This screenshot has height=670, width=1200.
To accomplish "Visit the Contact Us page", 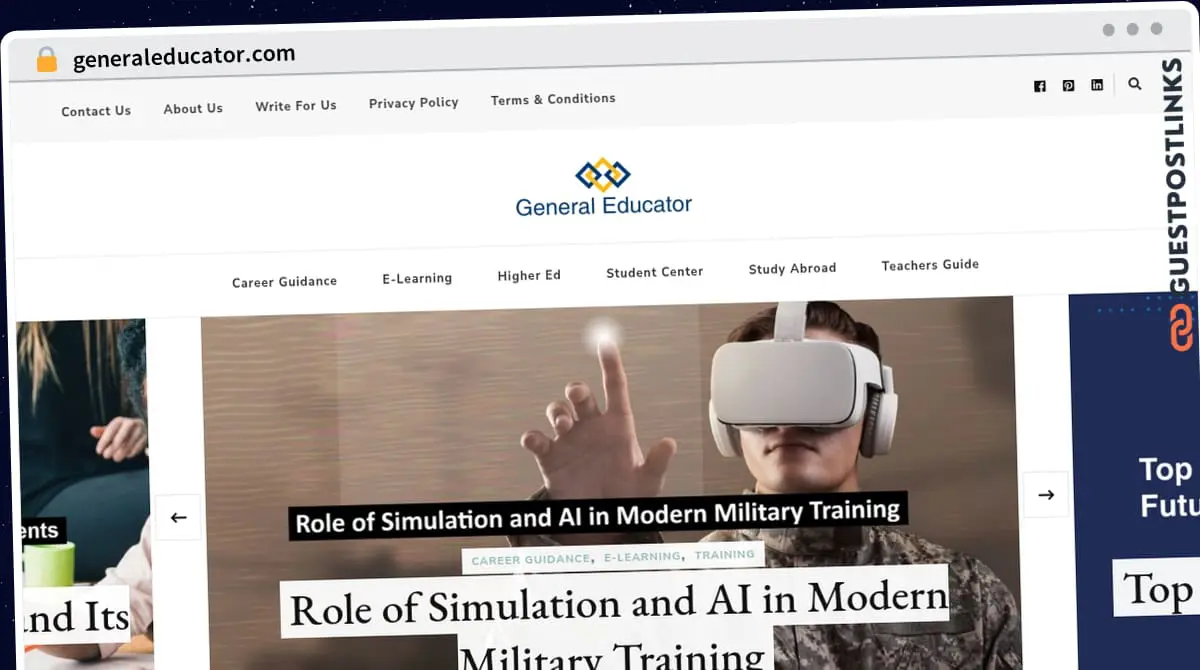I will click(96, 111).
